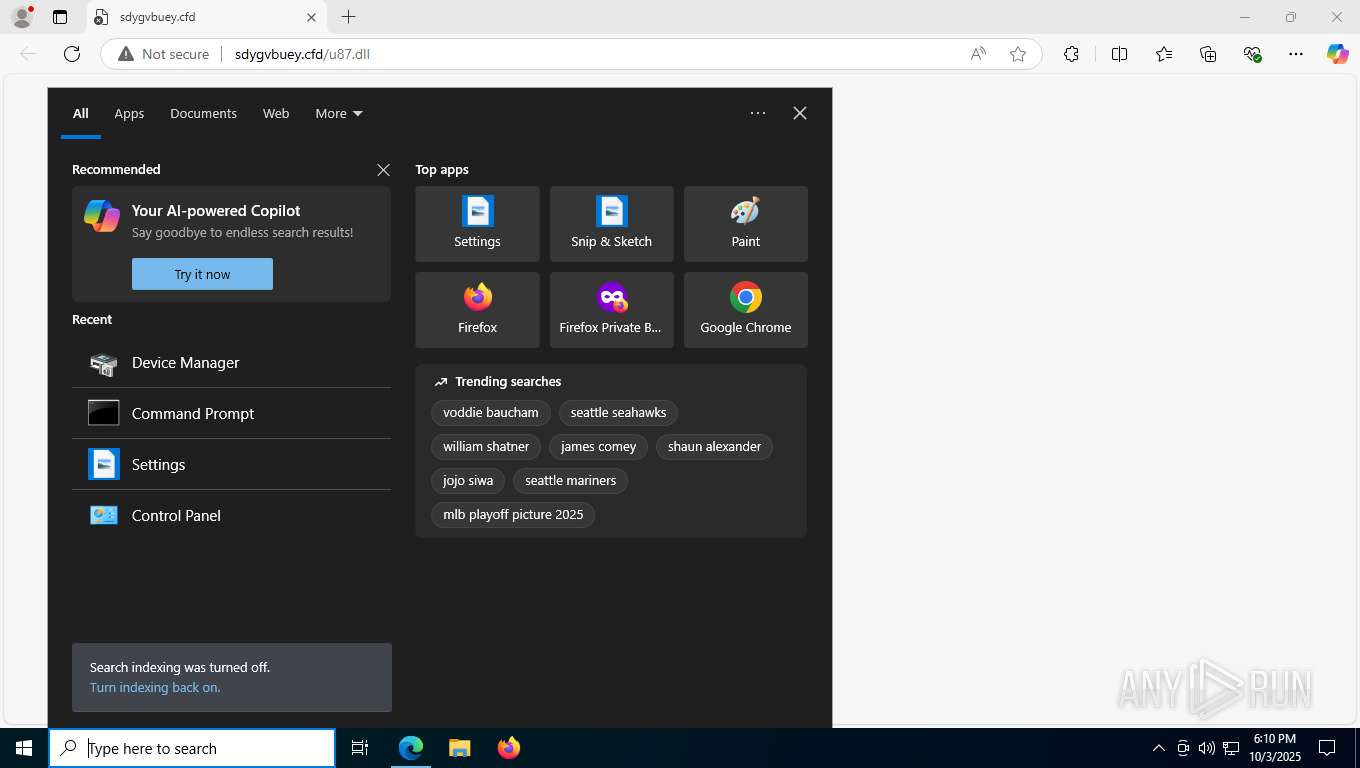Screen dimensions: 1360x768
Task: Search trending seattle seahawks
Action: click(618, 413)
